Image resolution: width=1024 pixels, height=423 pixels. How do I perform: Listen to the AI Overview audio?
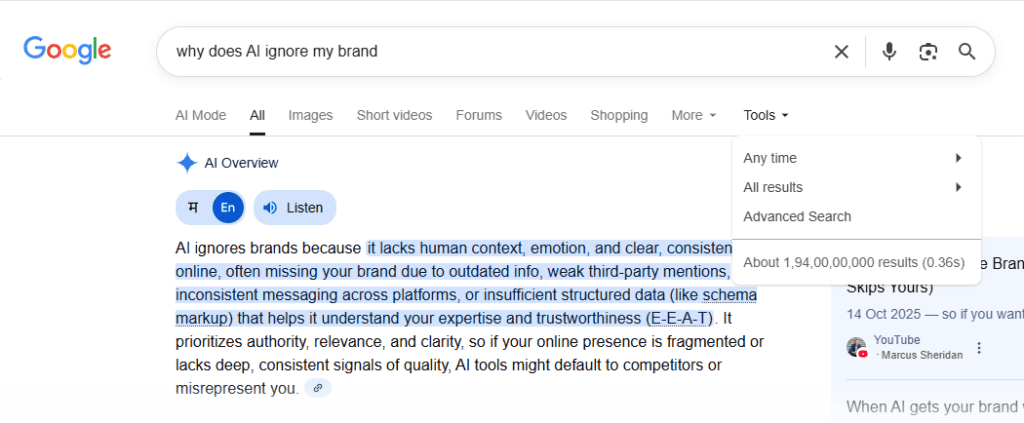point(294,208)
